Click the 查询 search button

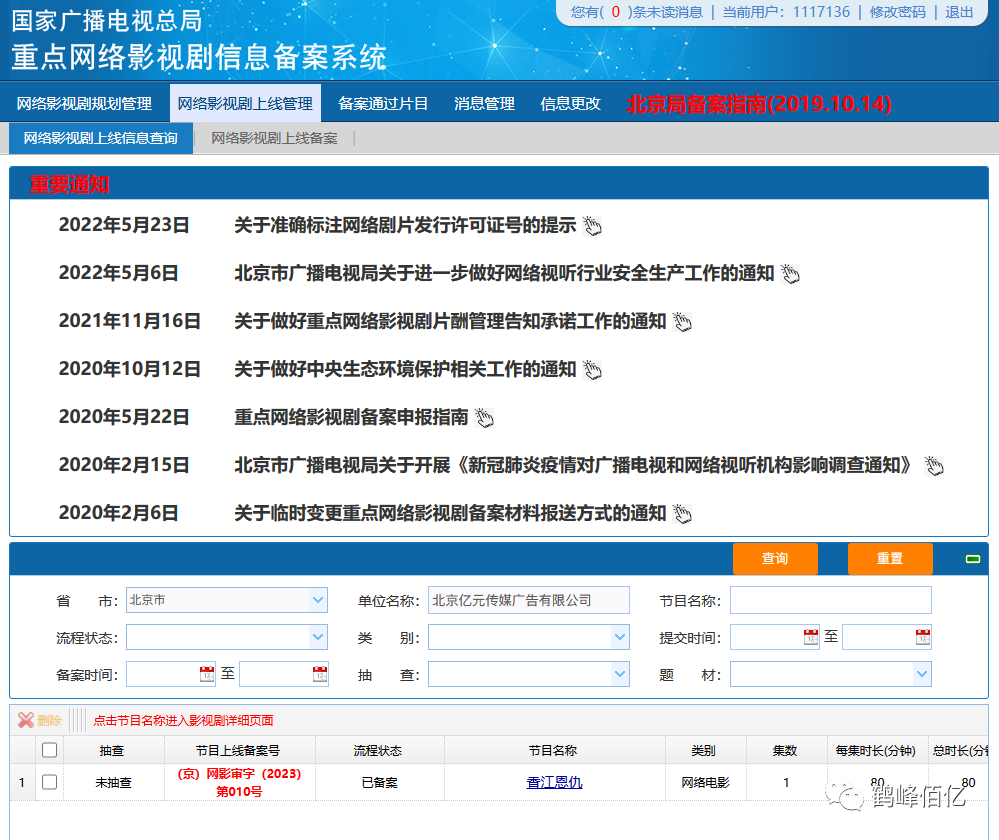(775, 559)
